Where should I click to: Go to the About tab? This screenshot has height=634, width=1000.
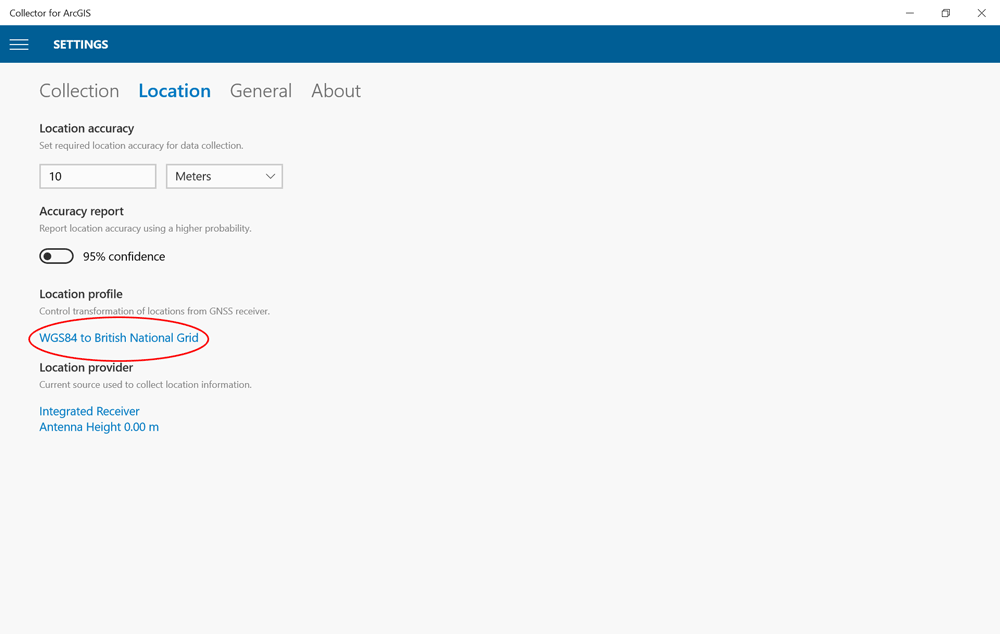[x=336, y=91]
